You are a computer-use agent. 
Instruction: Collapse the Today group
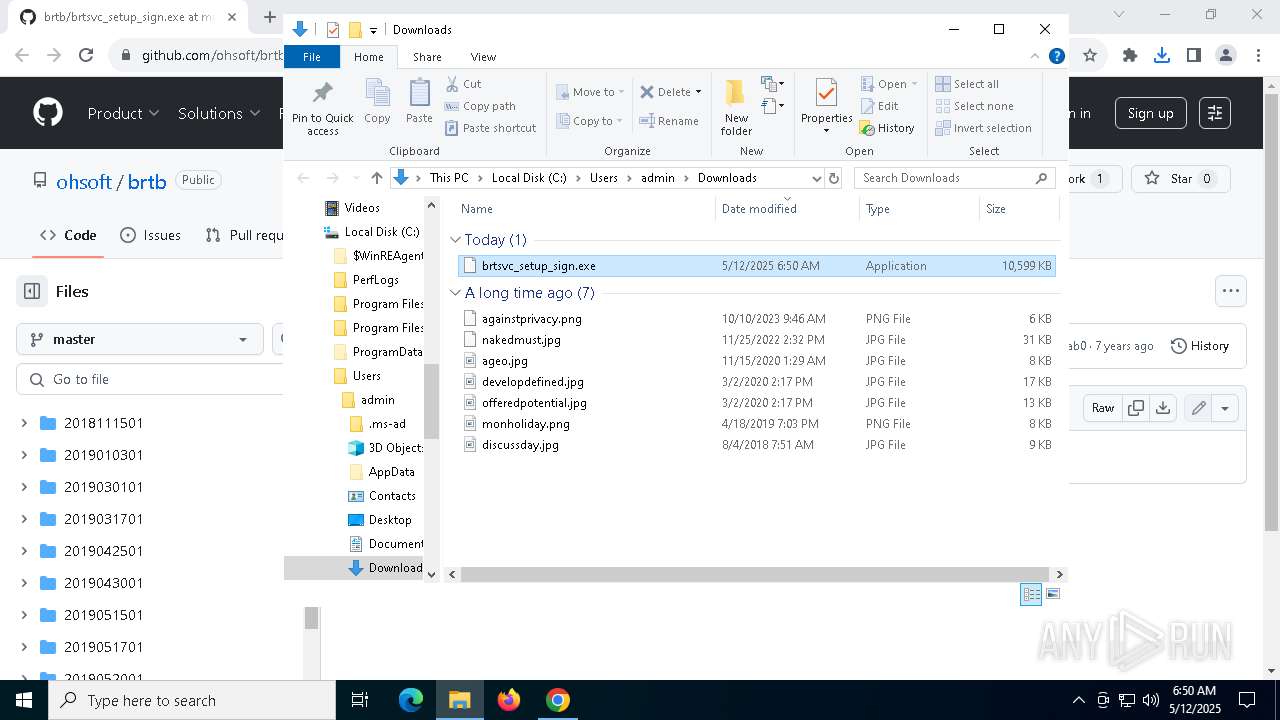point(456,240)
